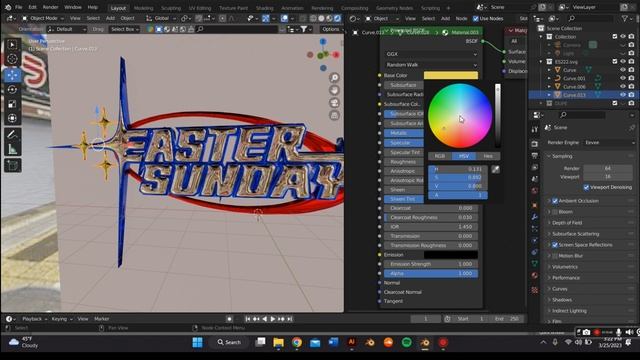Open the Object Mode dropdown
640x360 pixels.
pos(43,18)
